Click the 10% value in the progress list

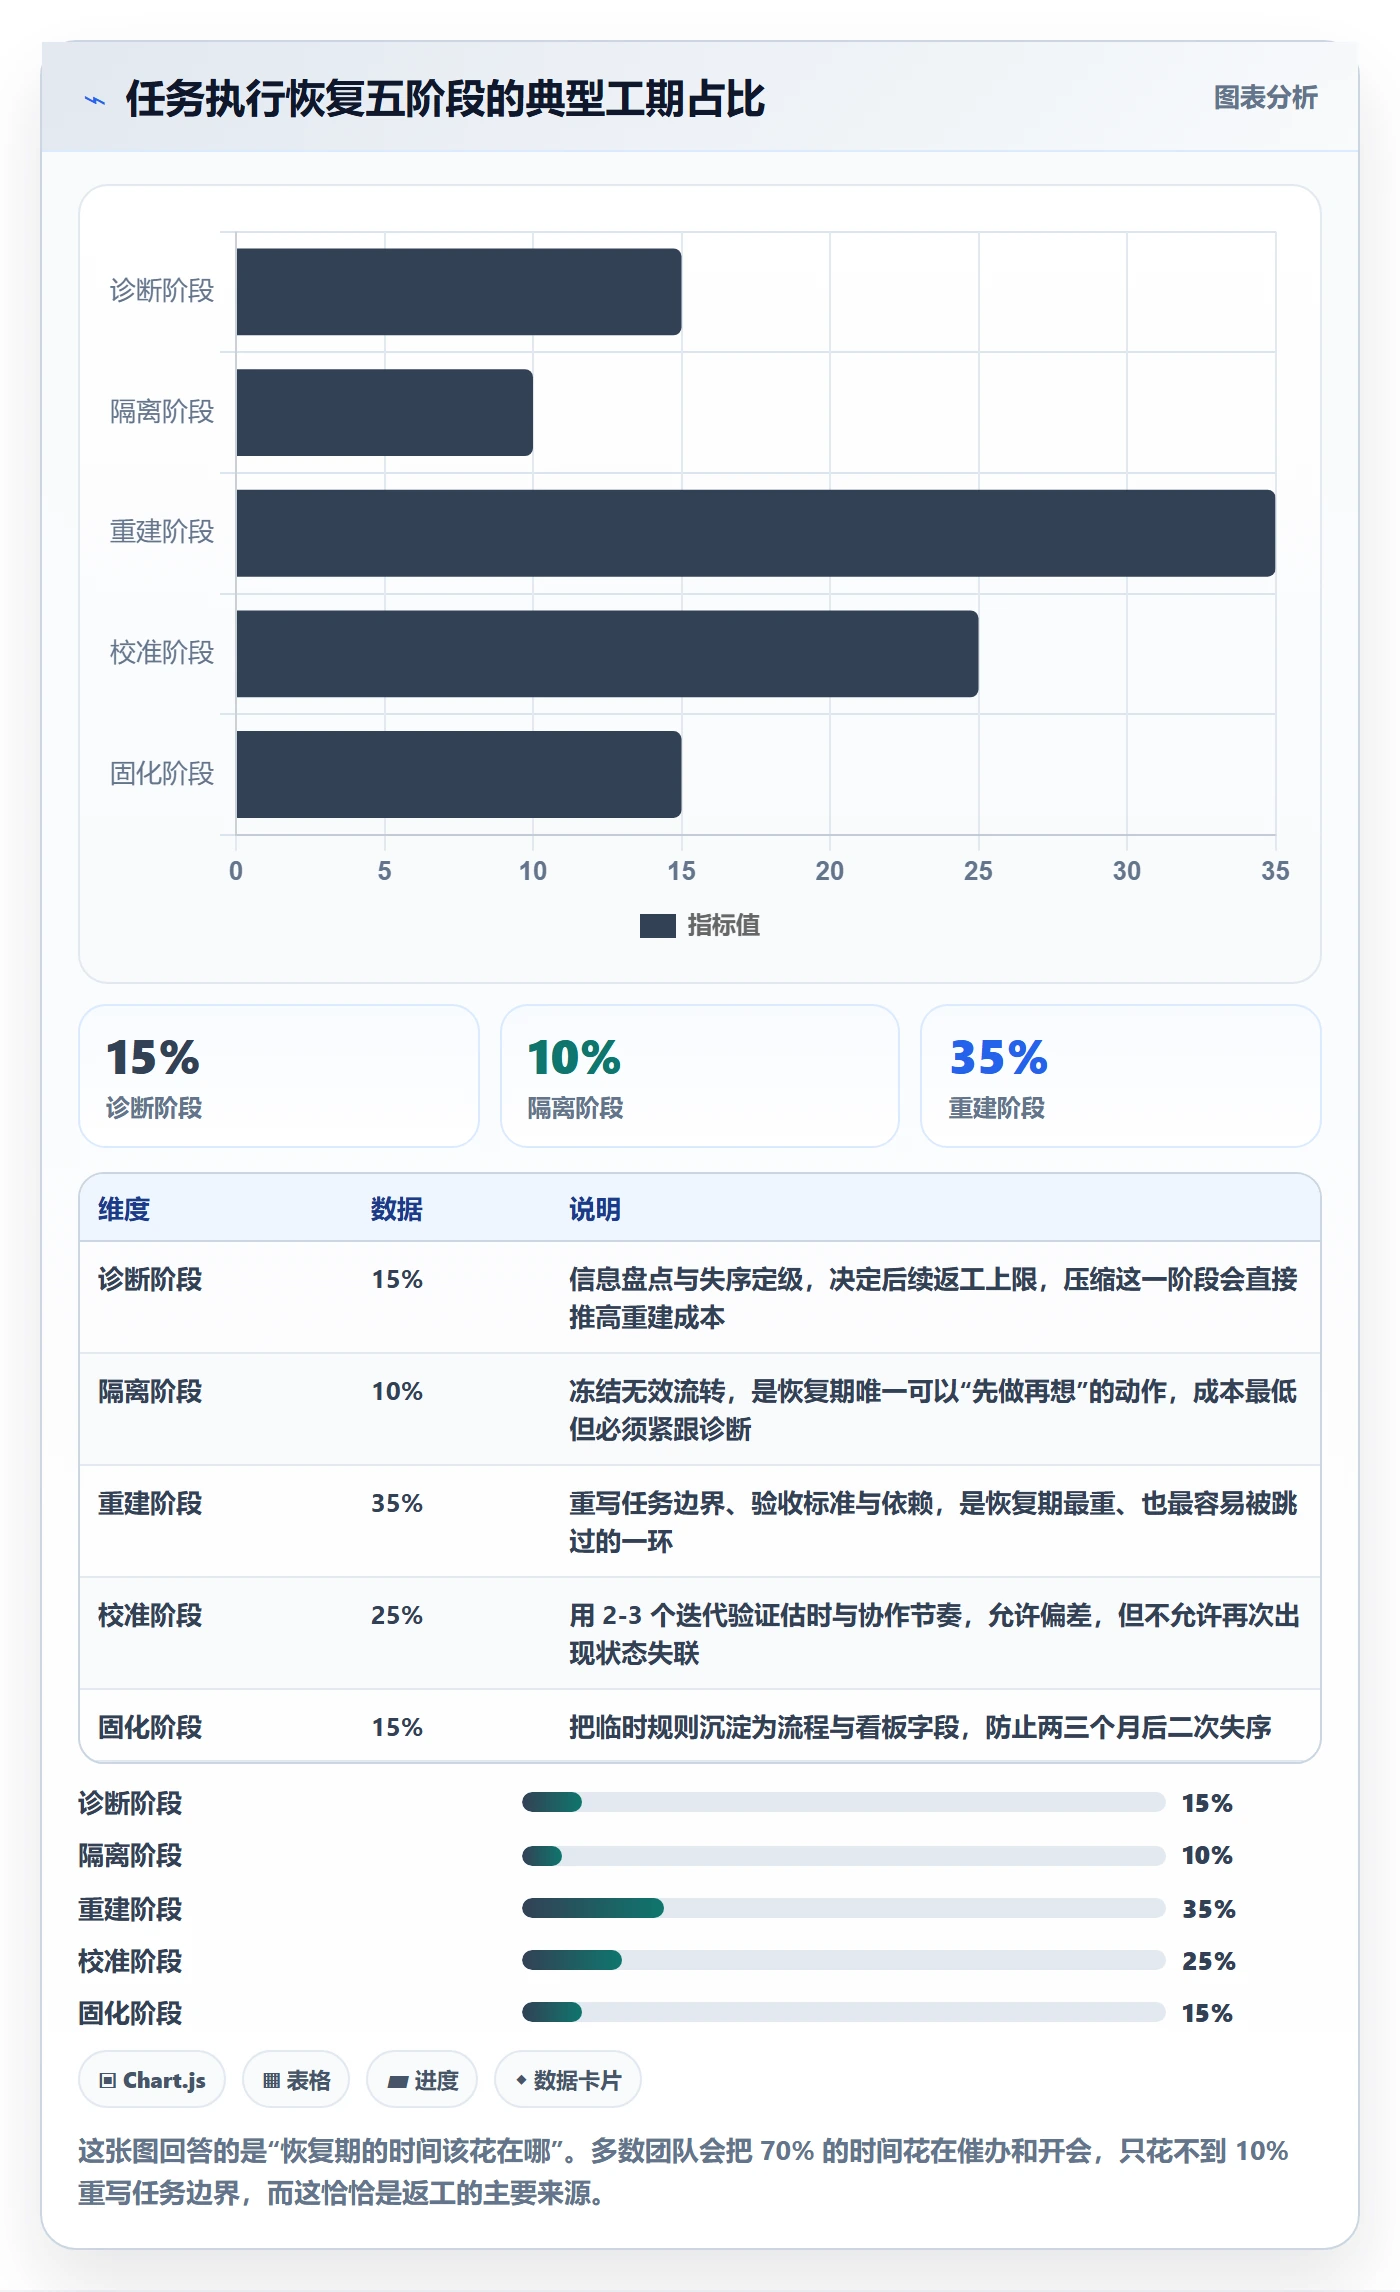(1207, 1856)
